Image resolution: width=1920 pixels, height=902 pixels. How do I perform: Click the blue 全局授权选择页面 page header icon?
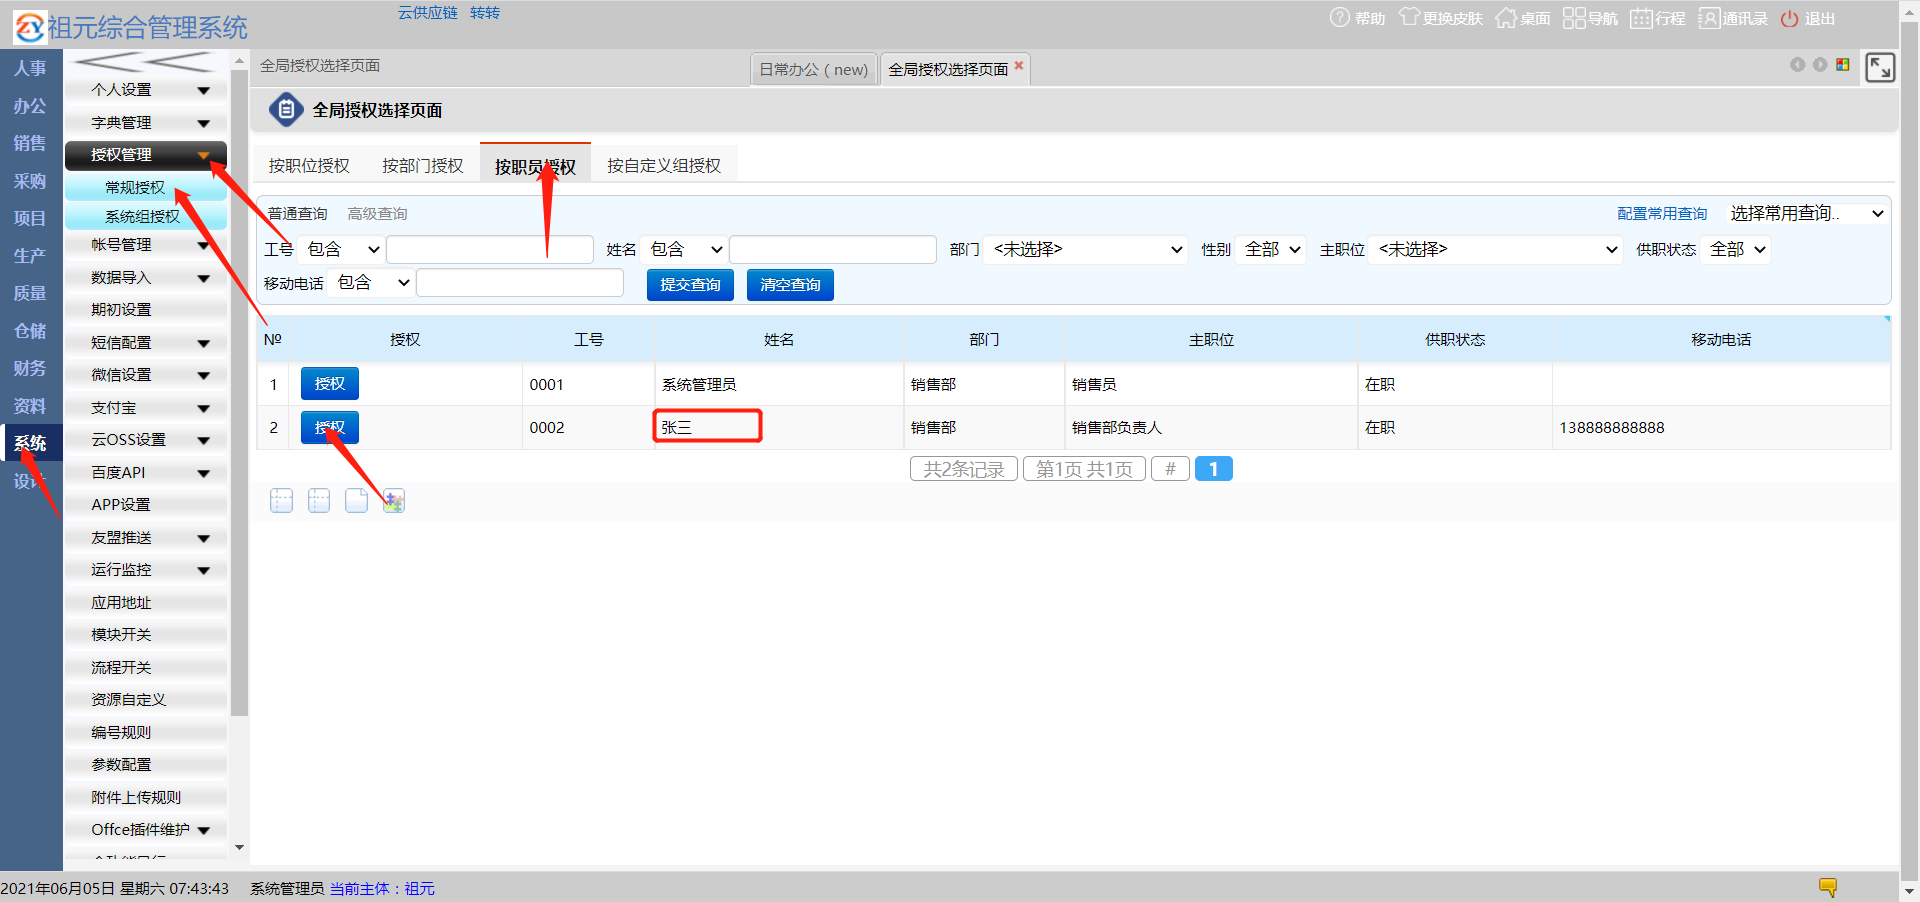click(x=286, y=110)
